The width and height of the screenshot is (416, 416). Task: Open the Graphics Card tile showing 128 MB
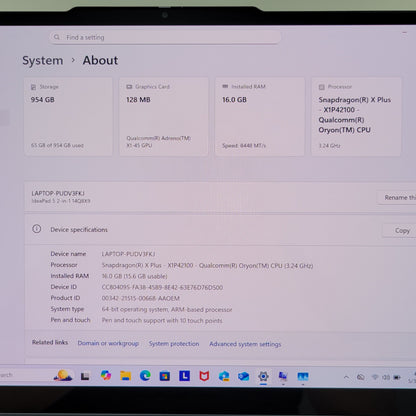click(164, 116)
